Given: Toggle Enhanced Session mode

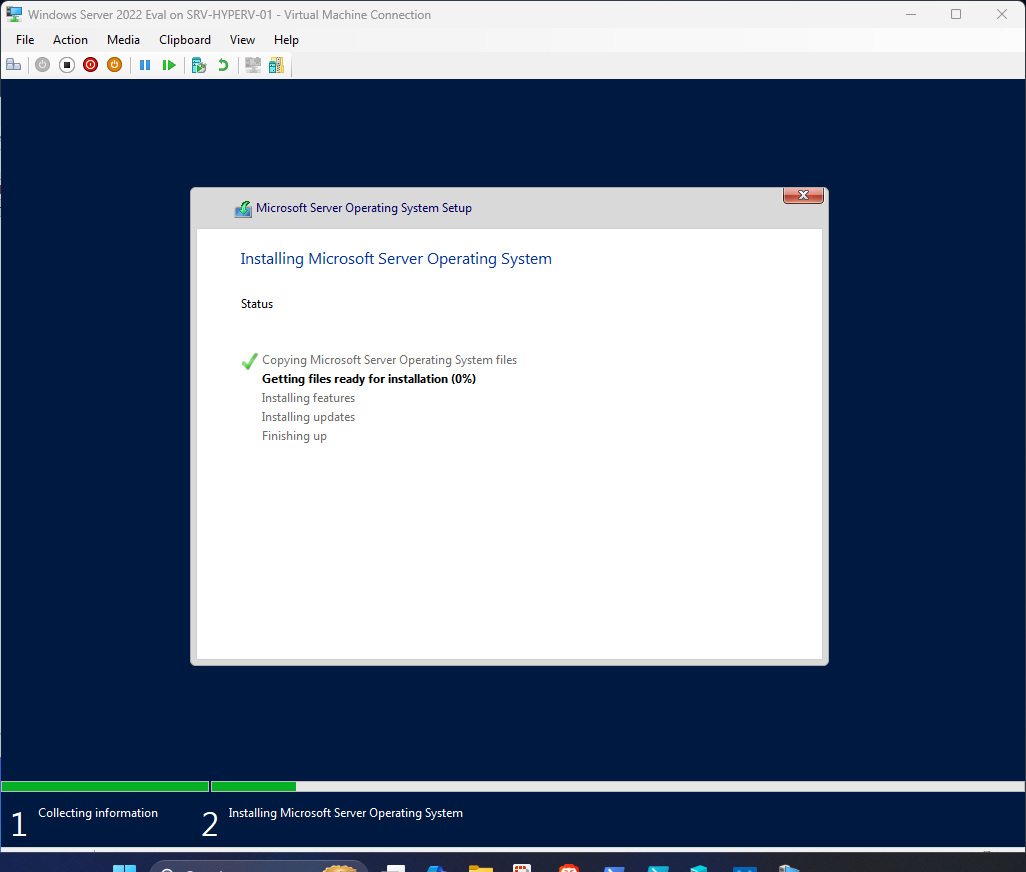Looking at the screenshot, I should (x=252, y=64).
